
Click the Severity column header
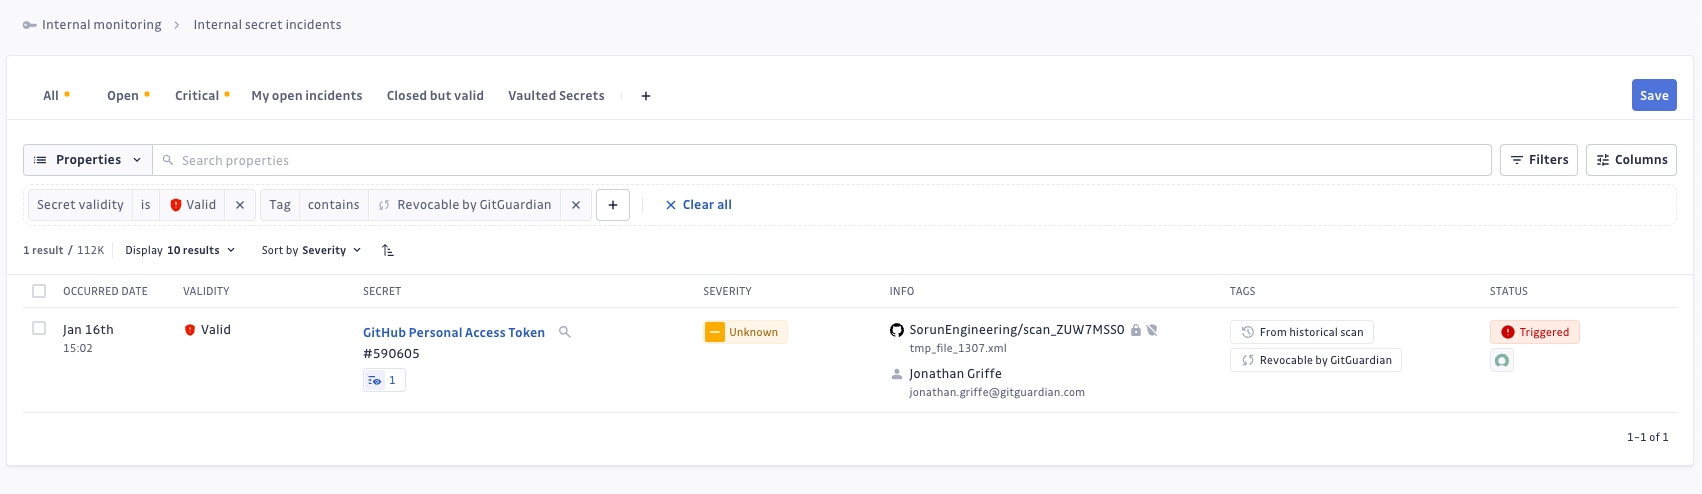(727, 291)
